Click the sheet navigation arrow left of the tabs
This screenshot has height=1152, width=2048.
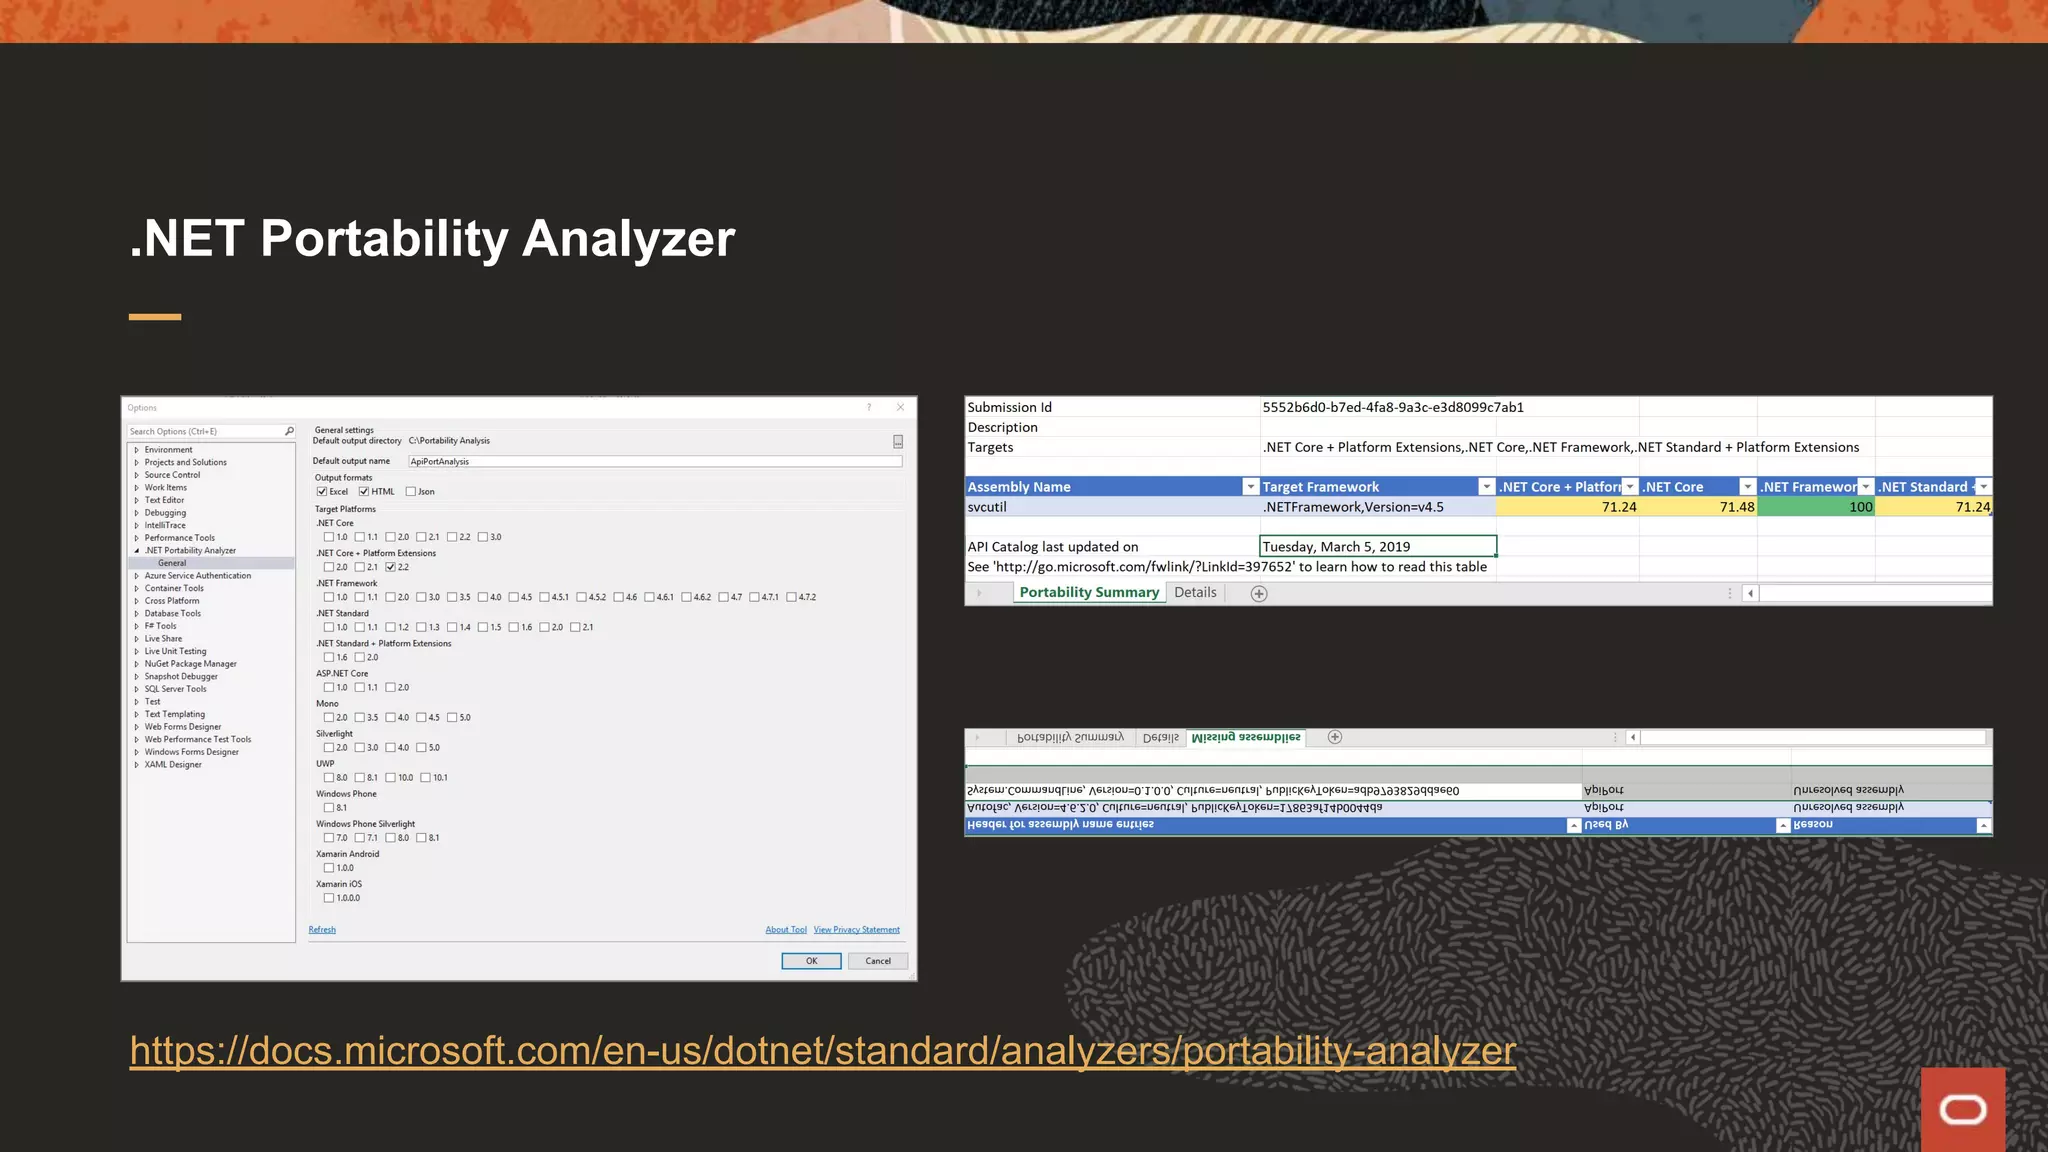[x=979, y=593]
